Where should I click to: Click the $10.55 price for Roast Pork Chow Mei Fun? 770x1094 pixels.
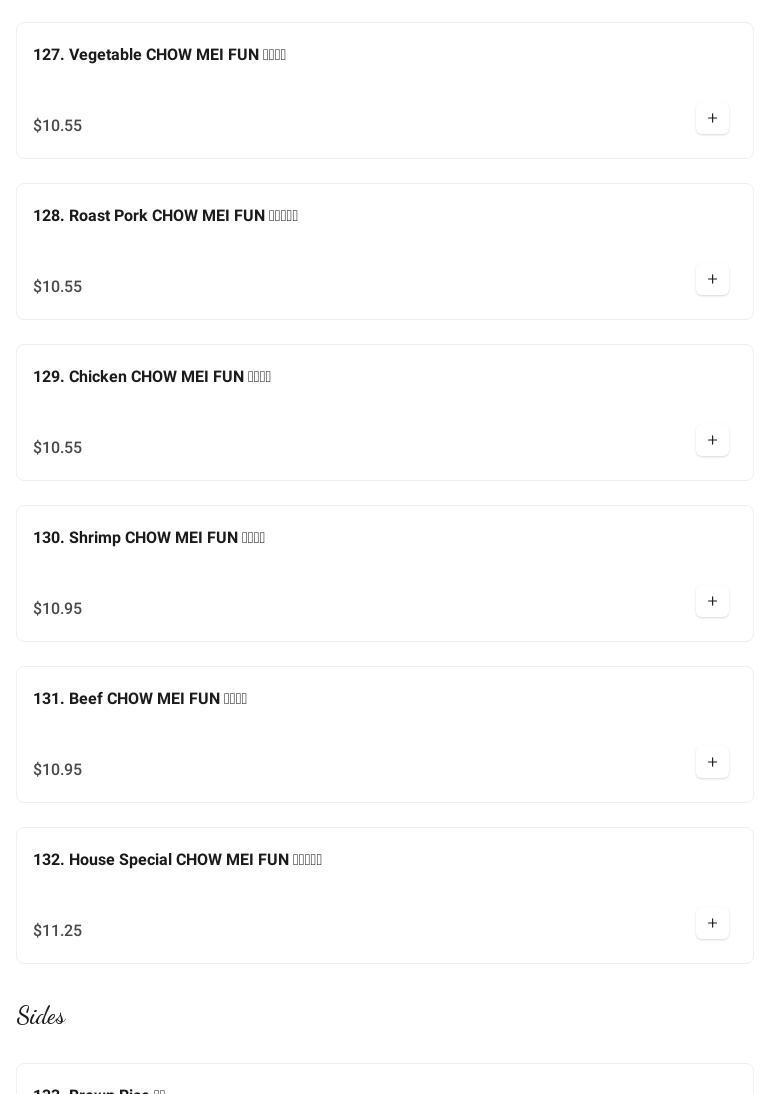58,287
